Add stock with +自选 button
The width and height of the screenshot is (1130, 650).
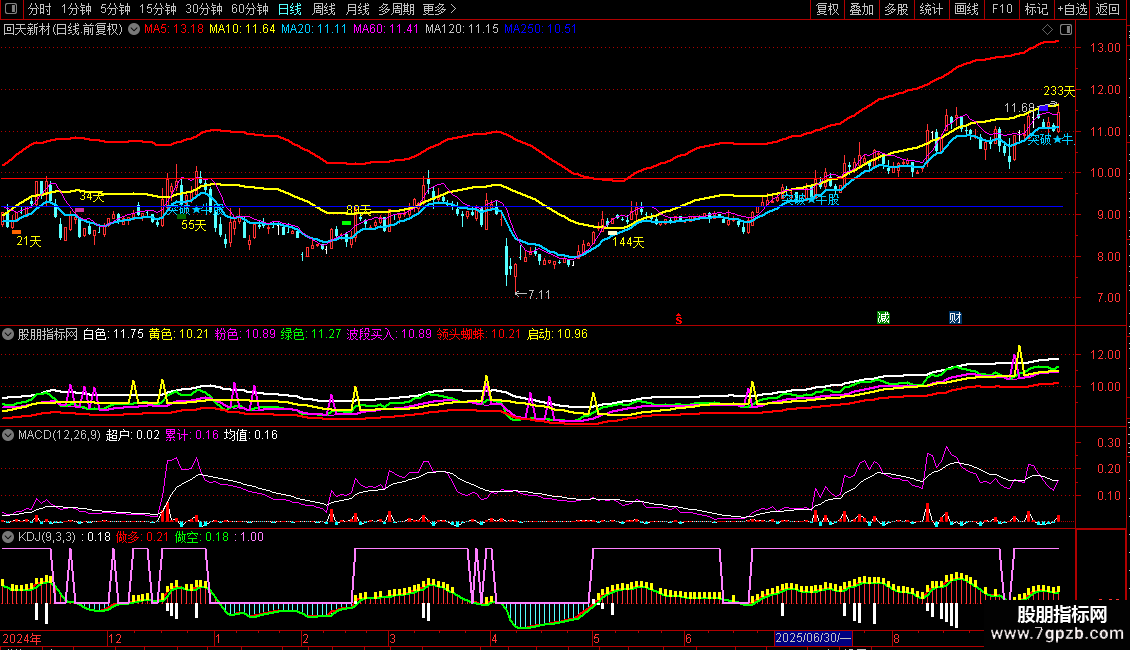1072,9
